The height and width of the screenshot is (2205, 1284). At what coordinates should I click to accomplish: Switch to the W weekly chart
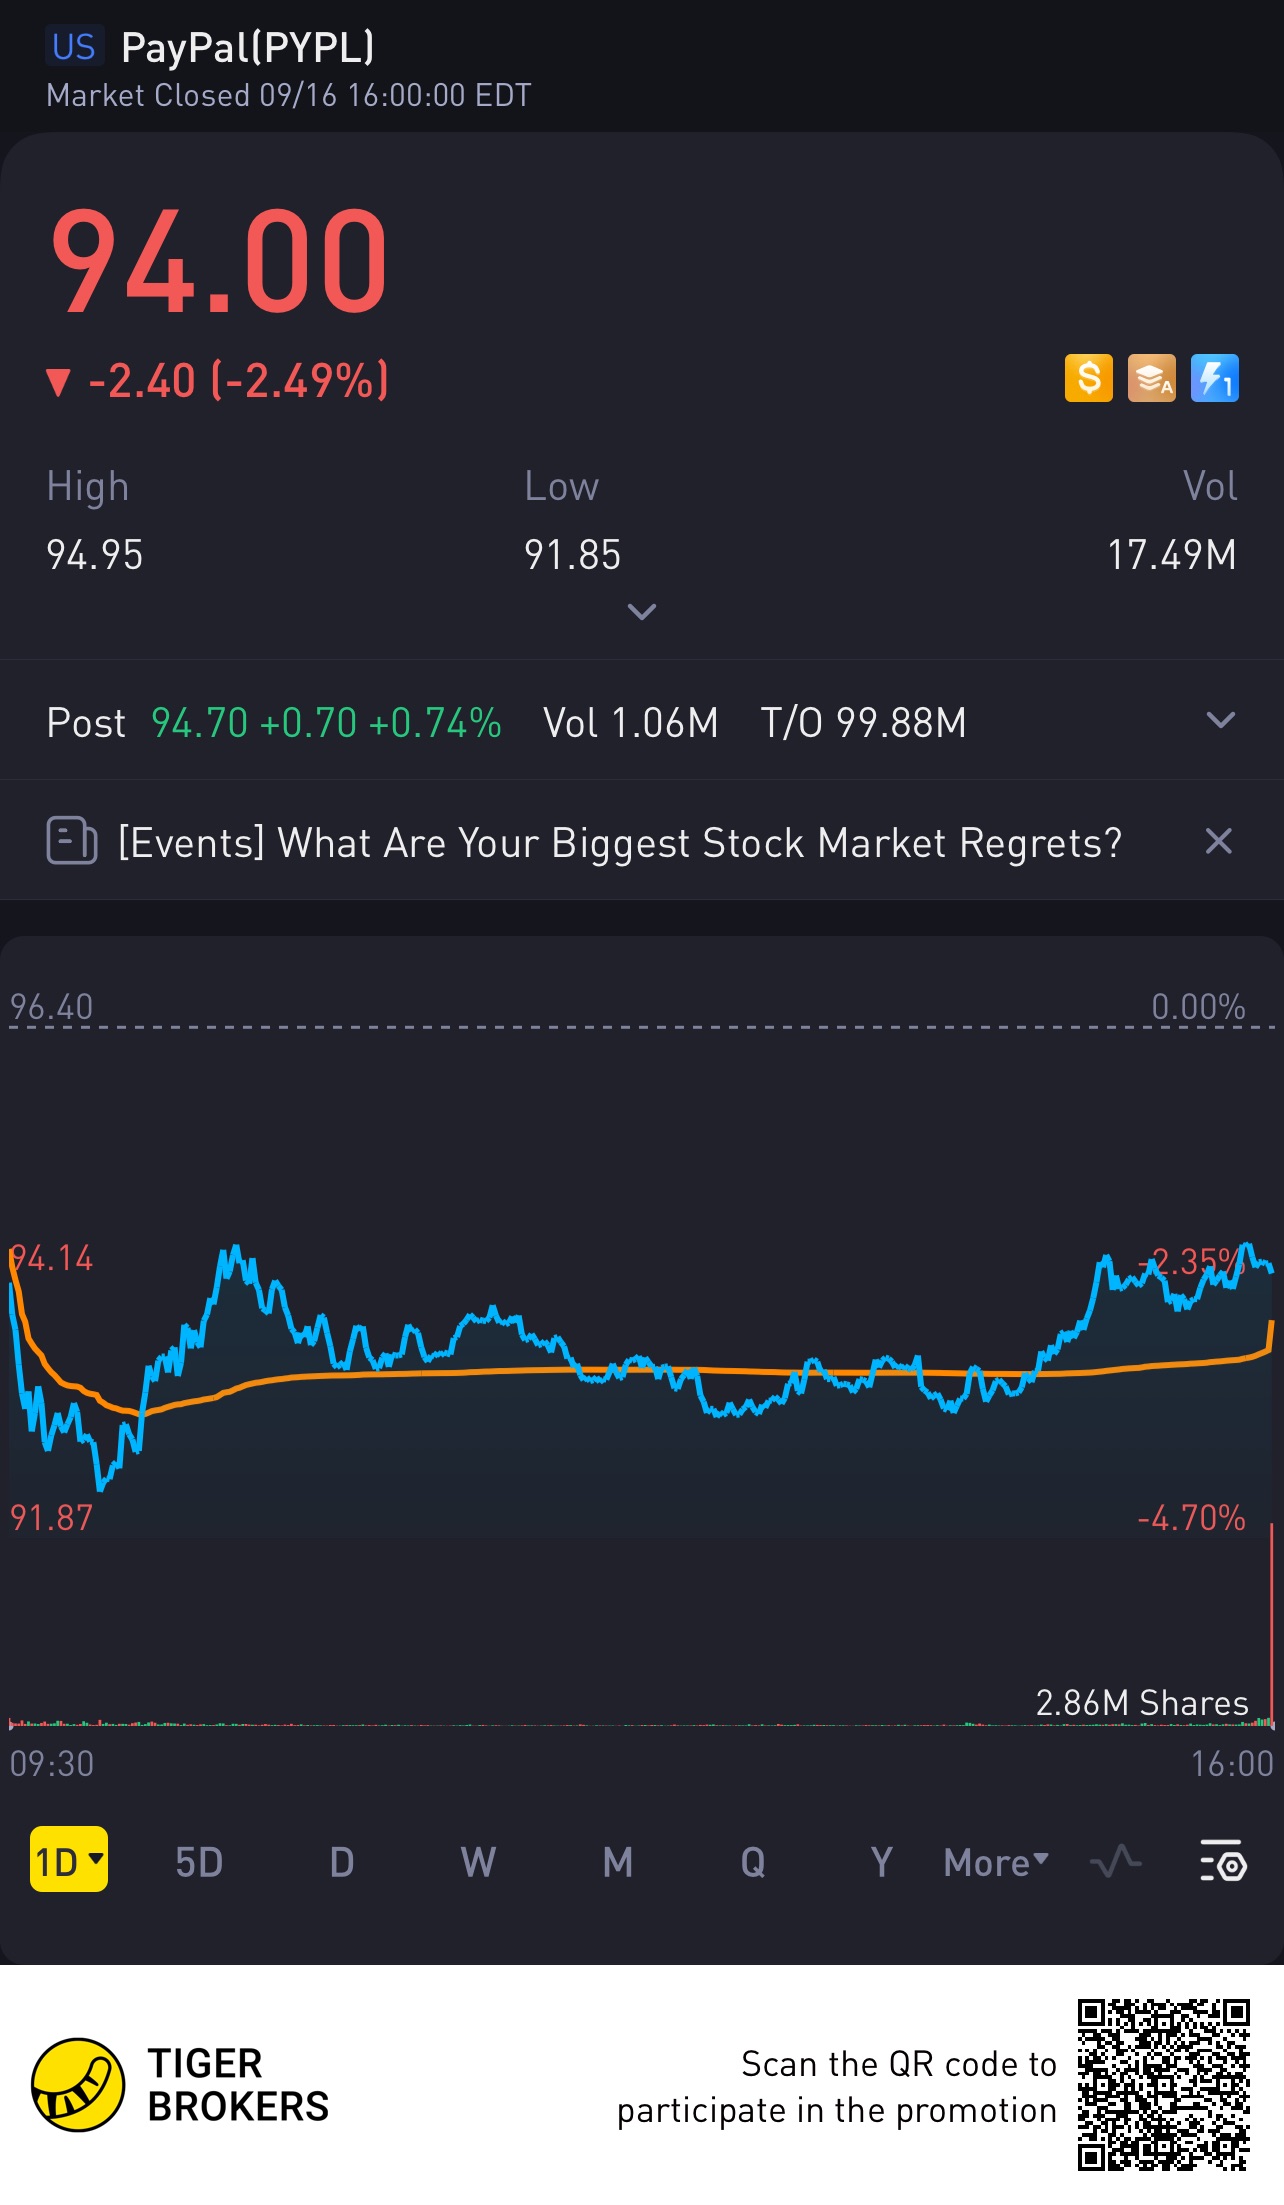tap(478, 1862)
